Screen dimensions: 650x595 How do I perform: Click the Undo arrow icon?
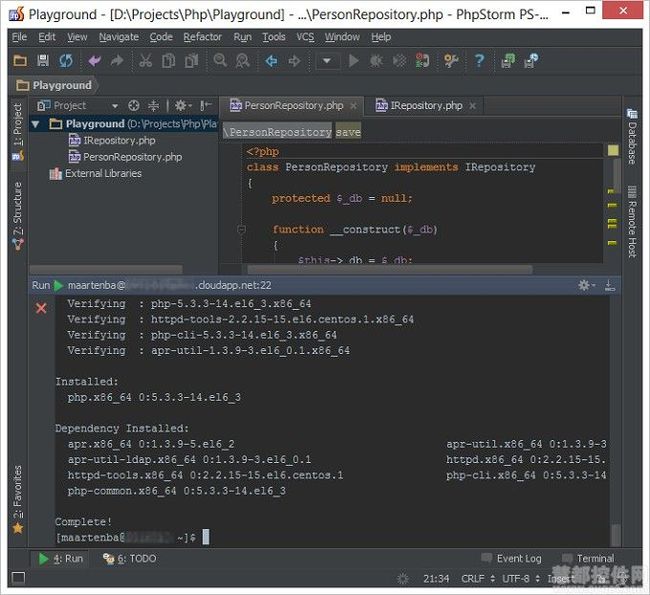point(95,61)
